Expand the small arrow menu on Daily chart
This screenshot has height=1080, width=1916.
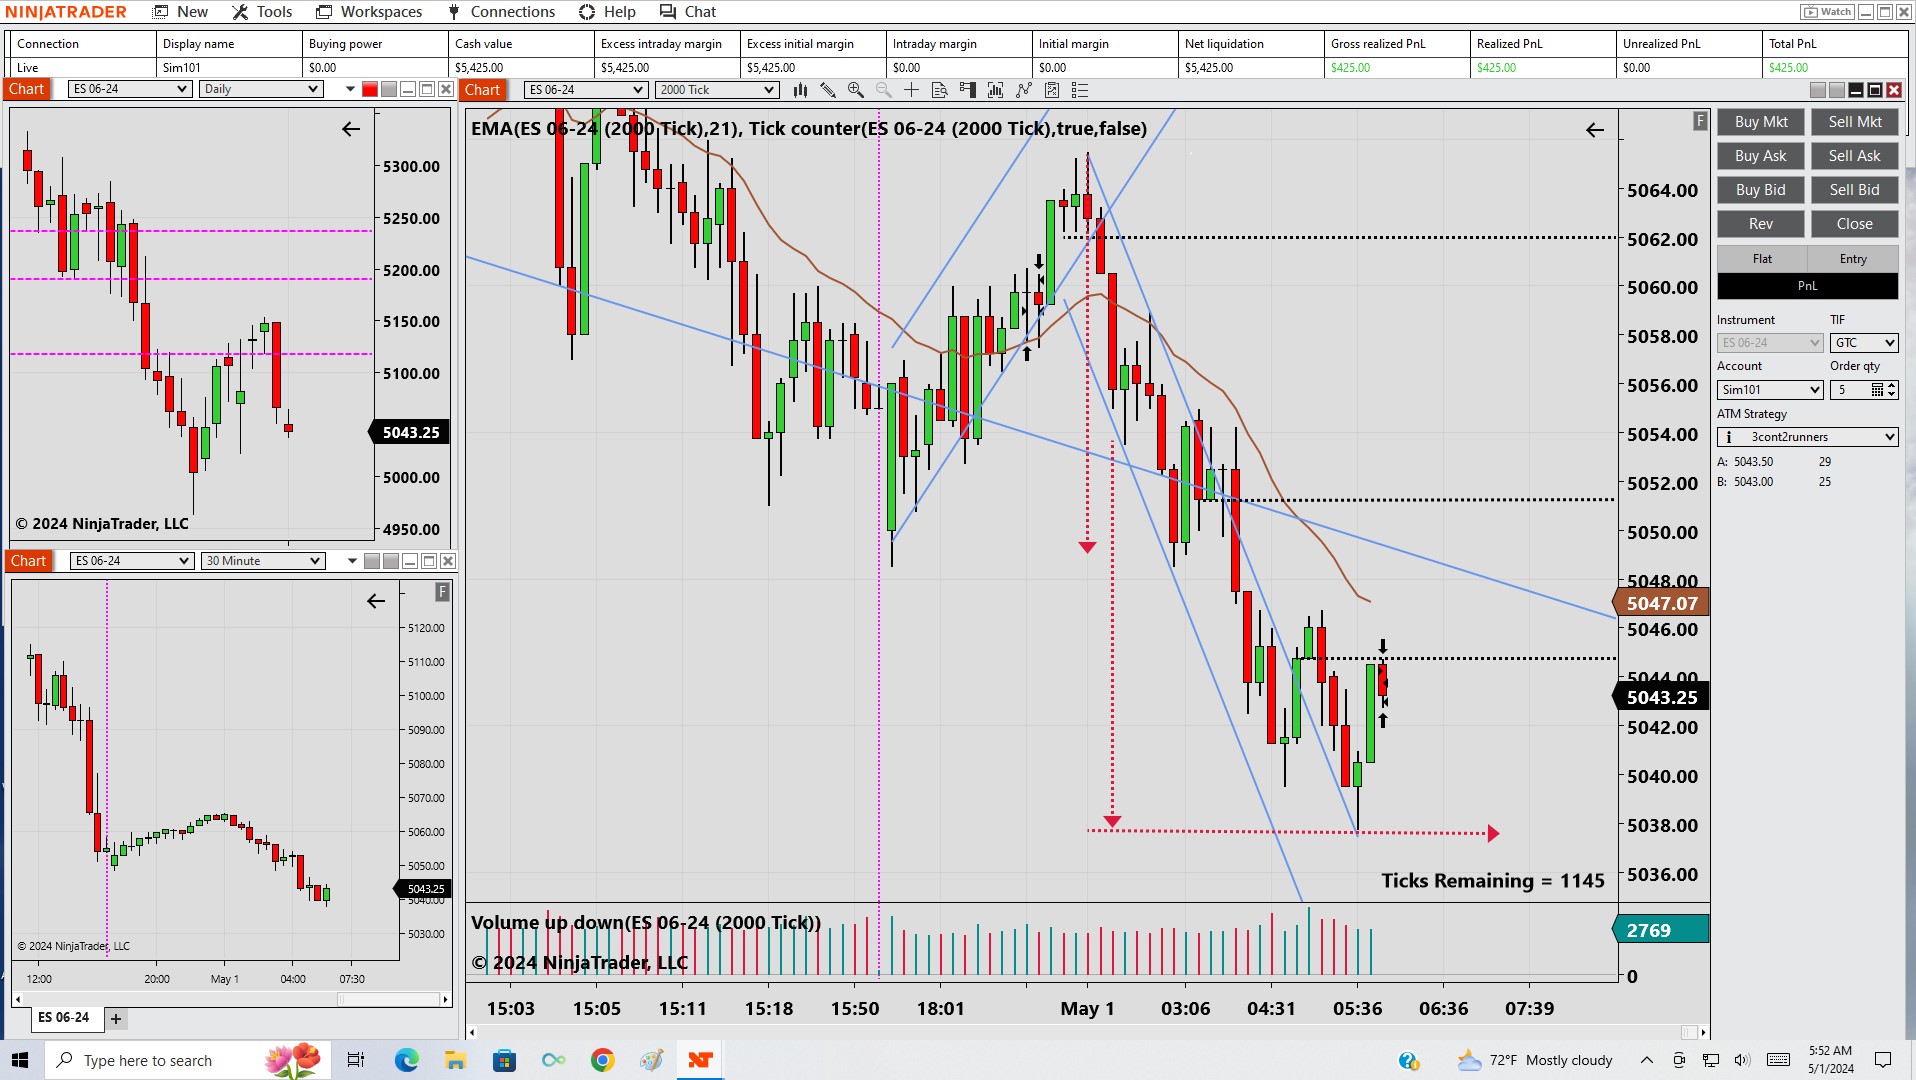(350, 90)
